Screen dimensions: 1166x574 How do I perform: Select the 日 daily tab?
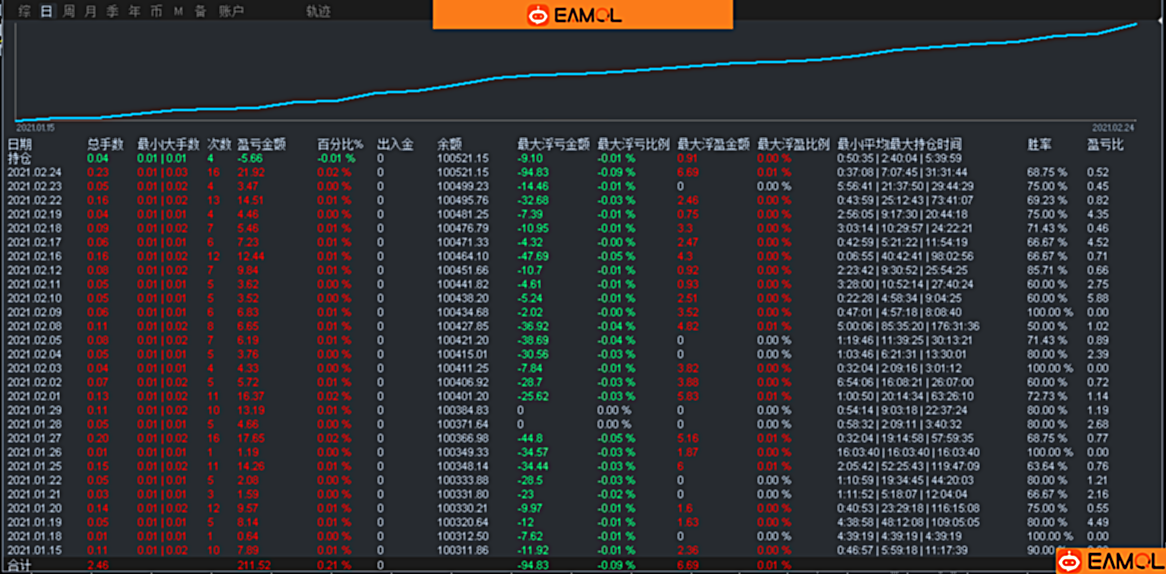(x=46, y=11)
